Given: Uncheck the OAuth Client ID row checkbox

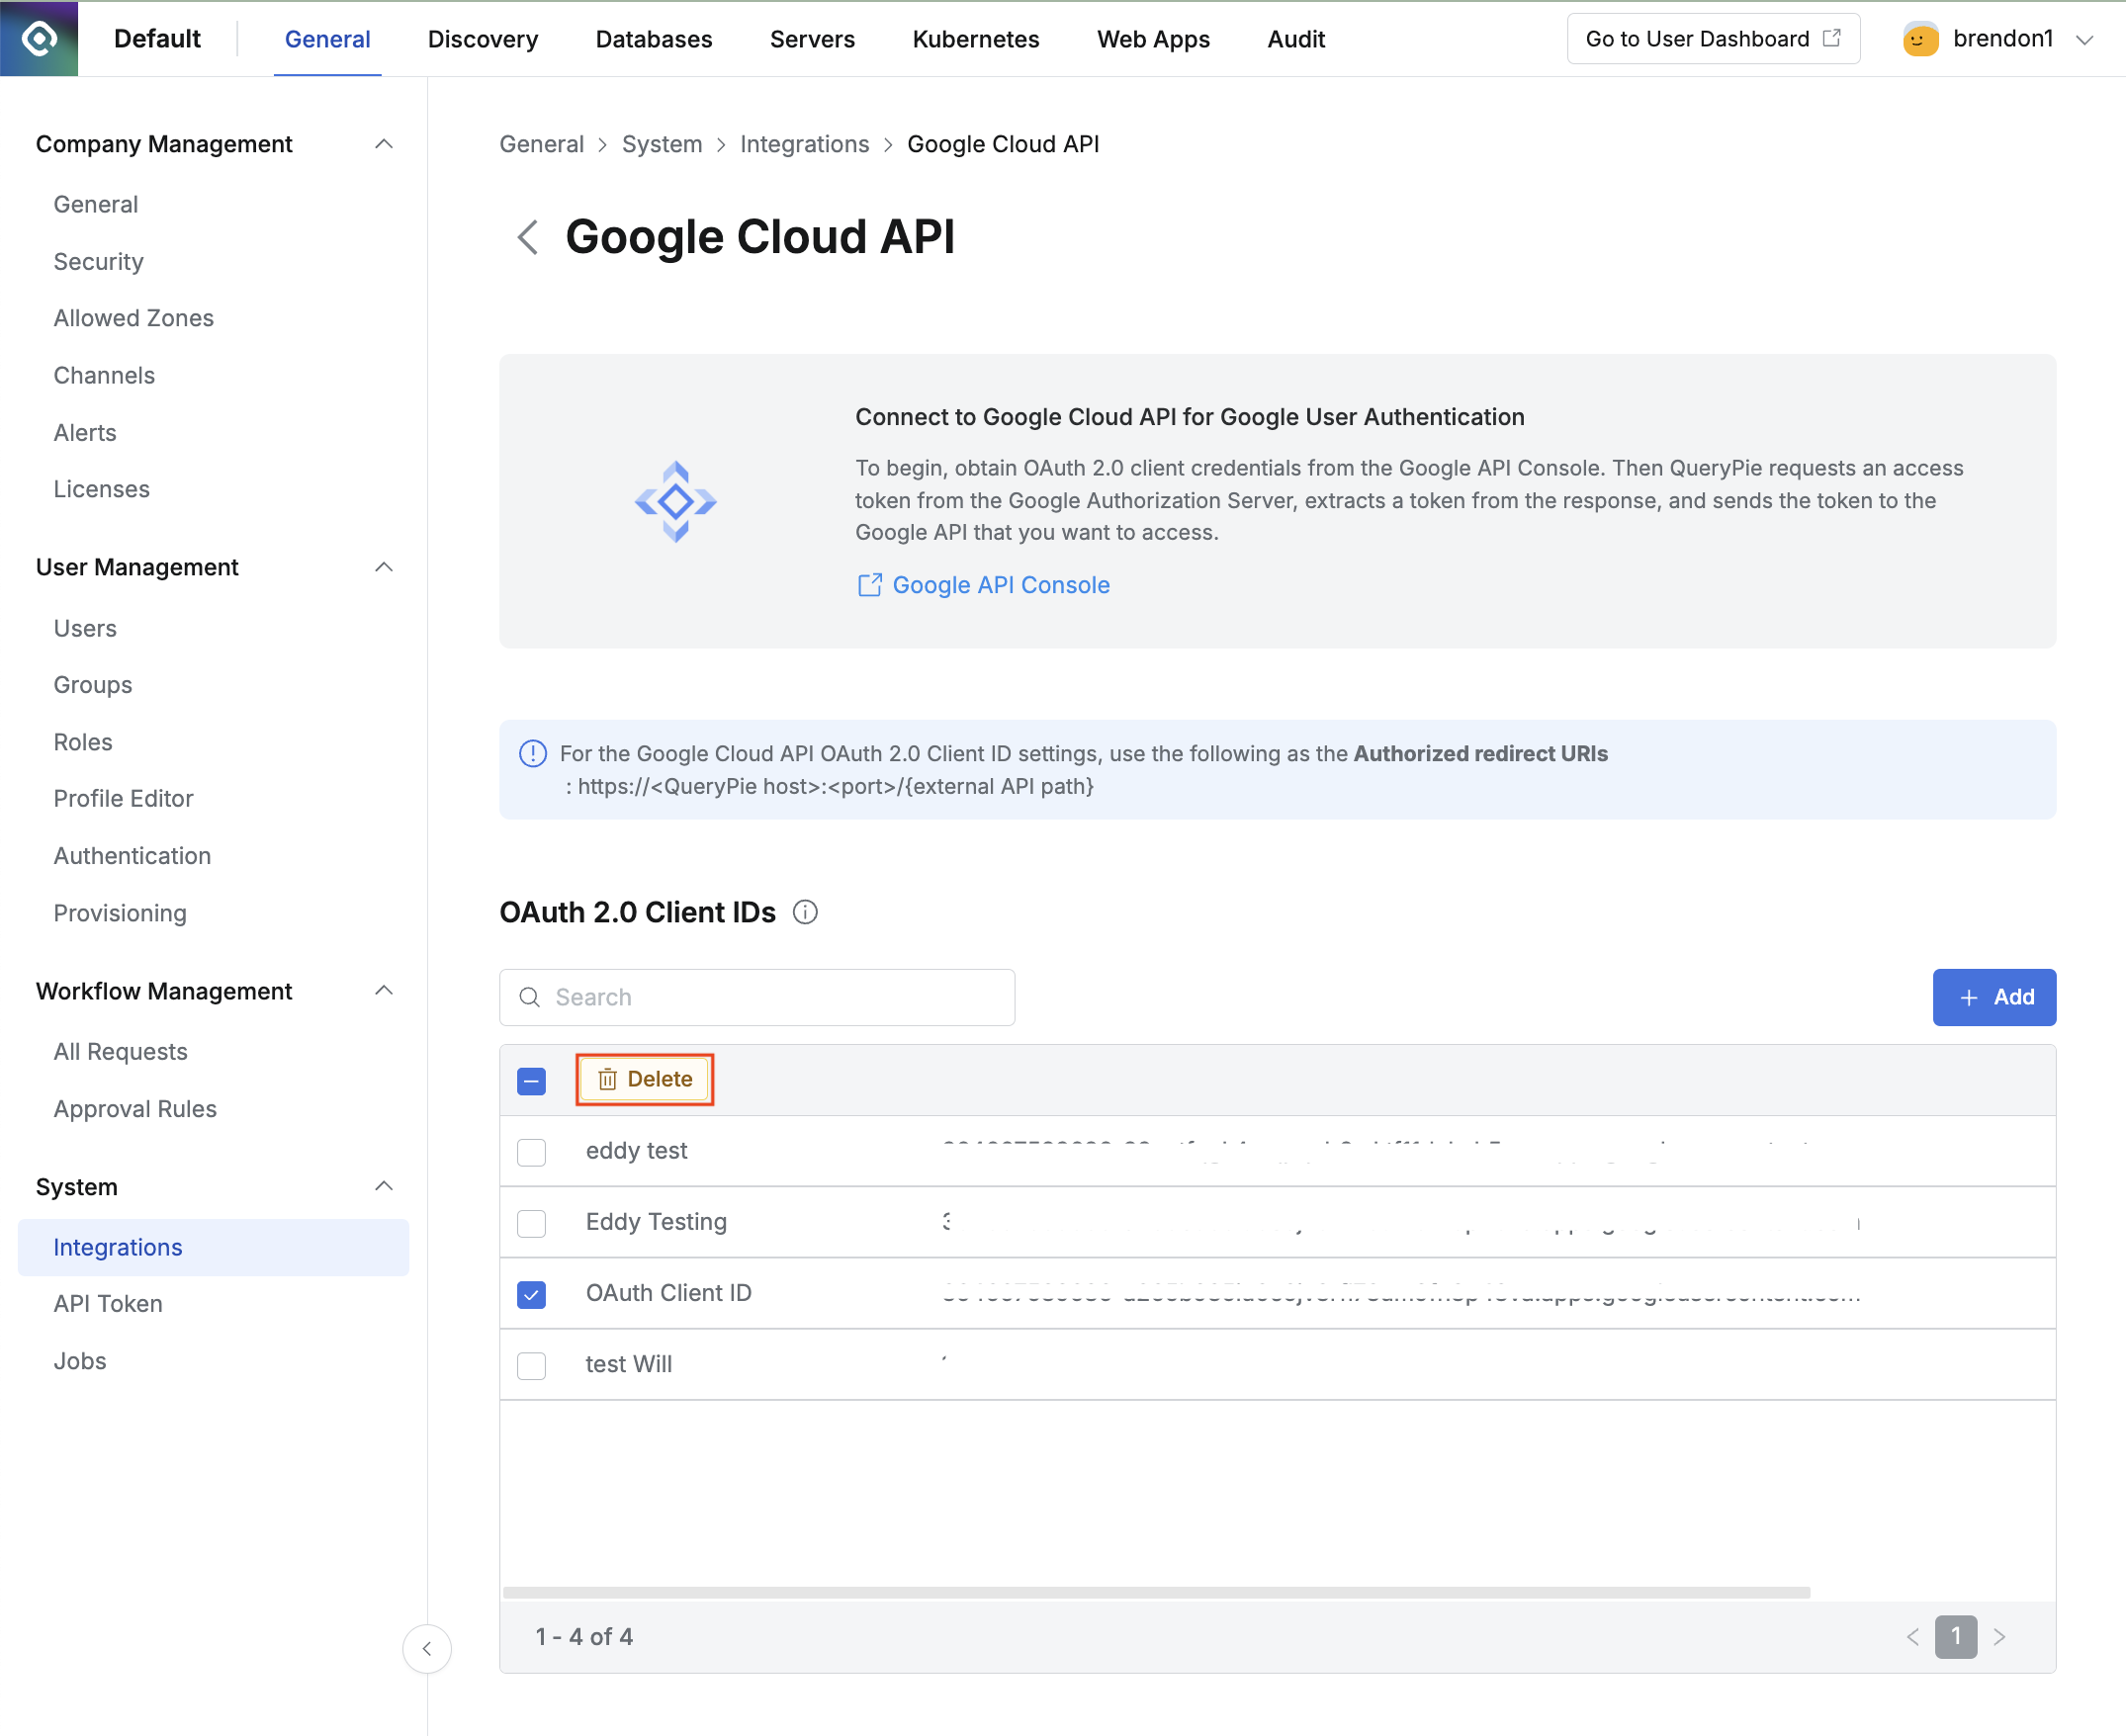Looking at the screenshot, I should coord(531,1294).
